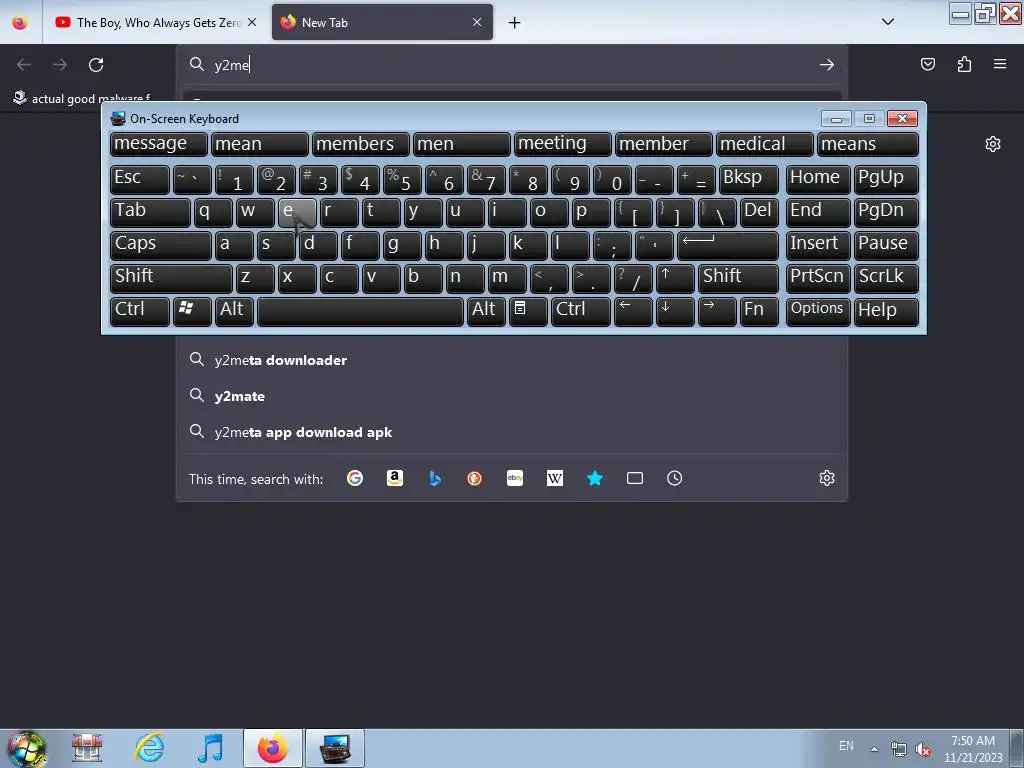
Task: Open Firefox extensions puzzle icon
Action: pos(964,64)
